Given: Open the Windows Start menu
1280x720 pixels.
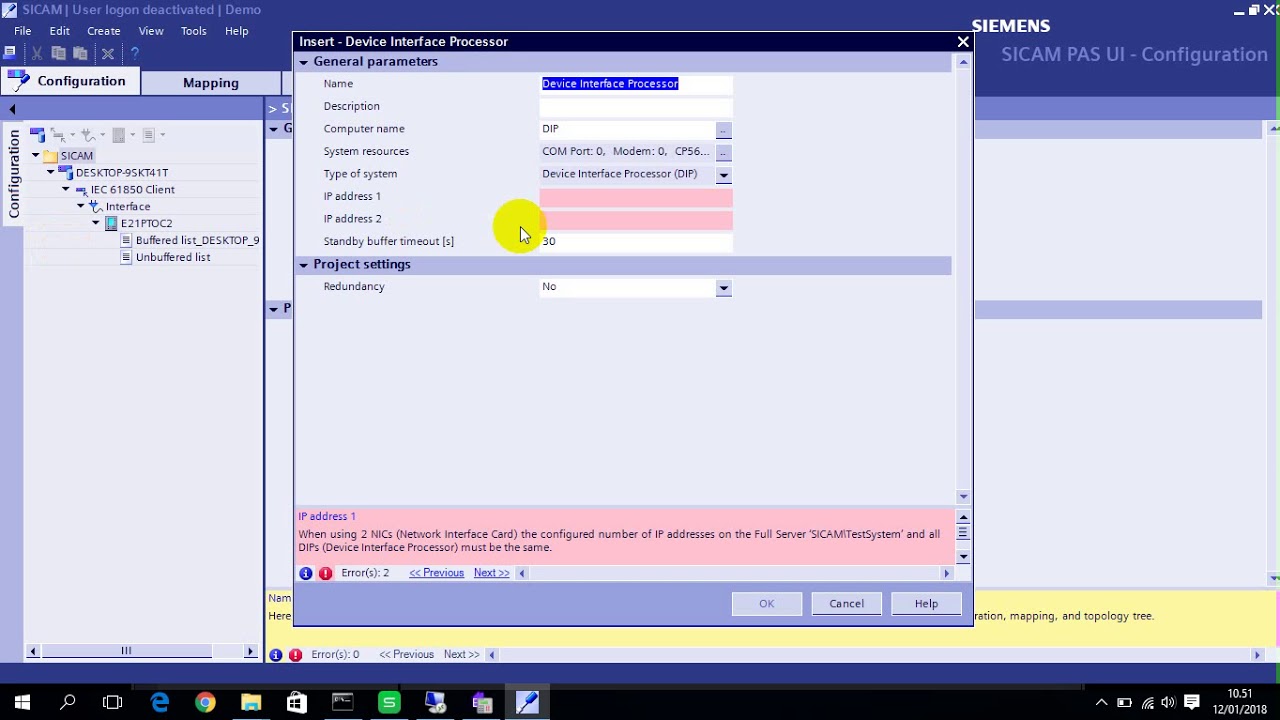Looking at the screenshot, I should (x=22, y=702).
